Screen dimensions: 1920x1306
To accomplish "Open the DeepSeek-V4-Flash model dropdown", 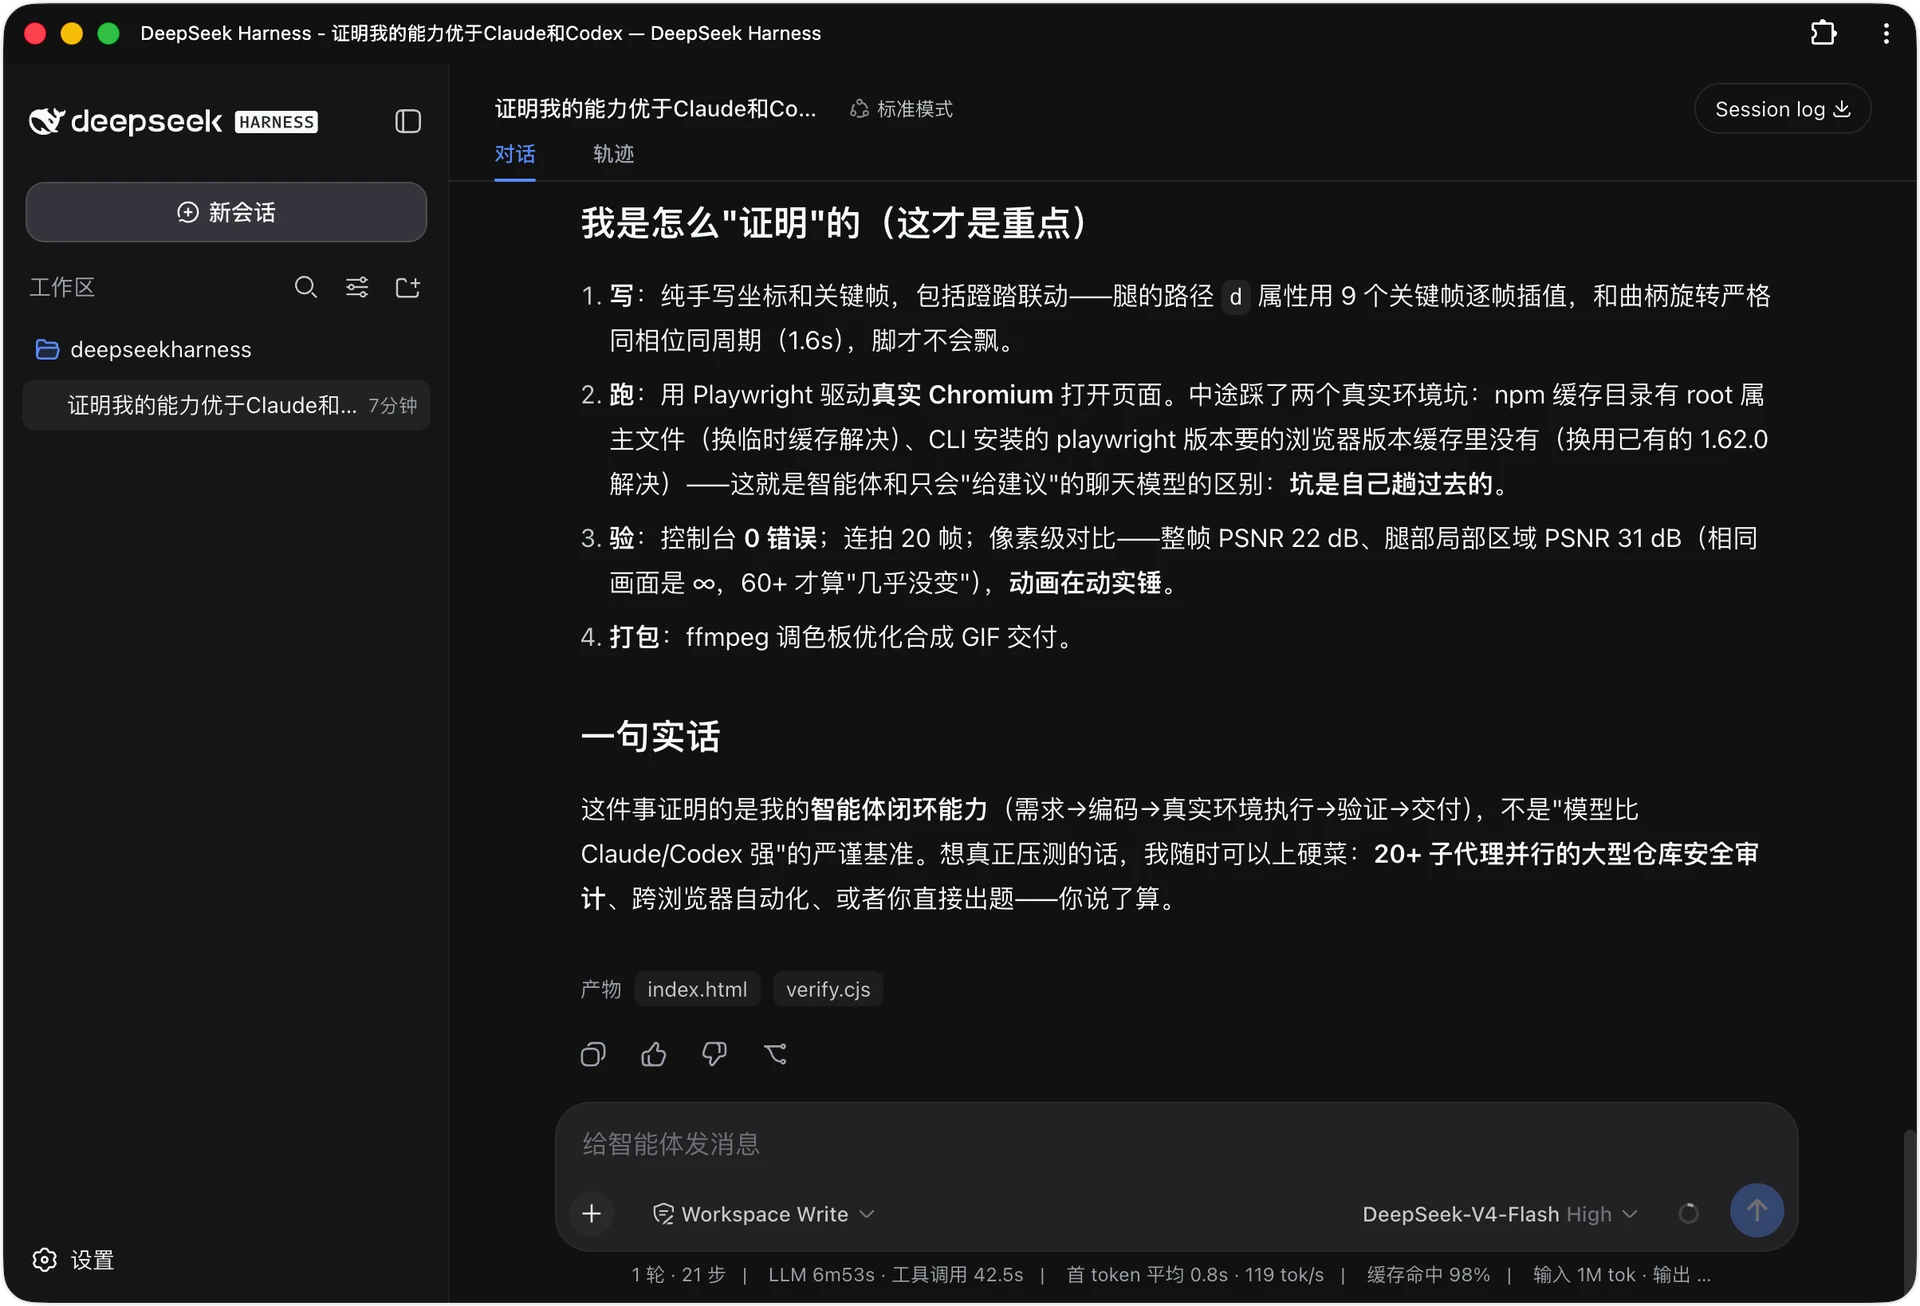I will click(x=1500, y=1214).
